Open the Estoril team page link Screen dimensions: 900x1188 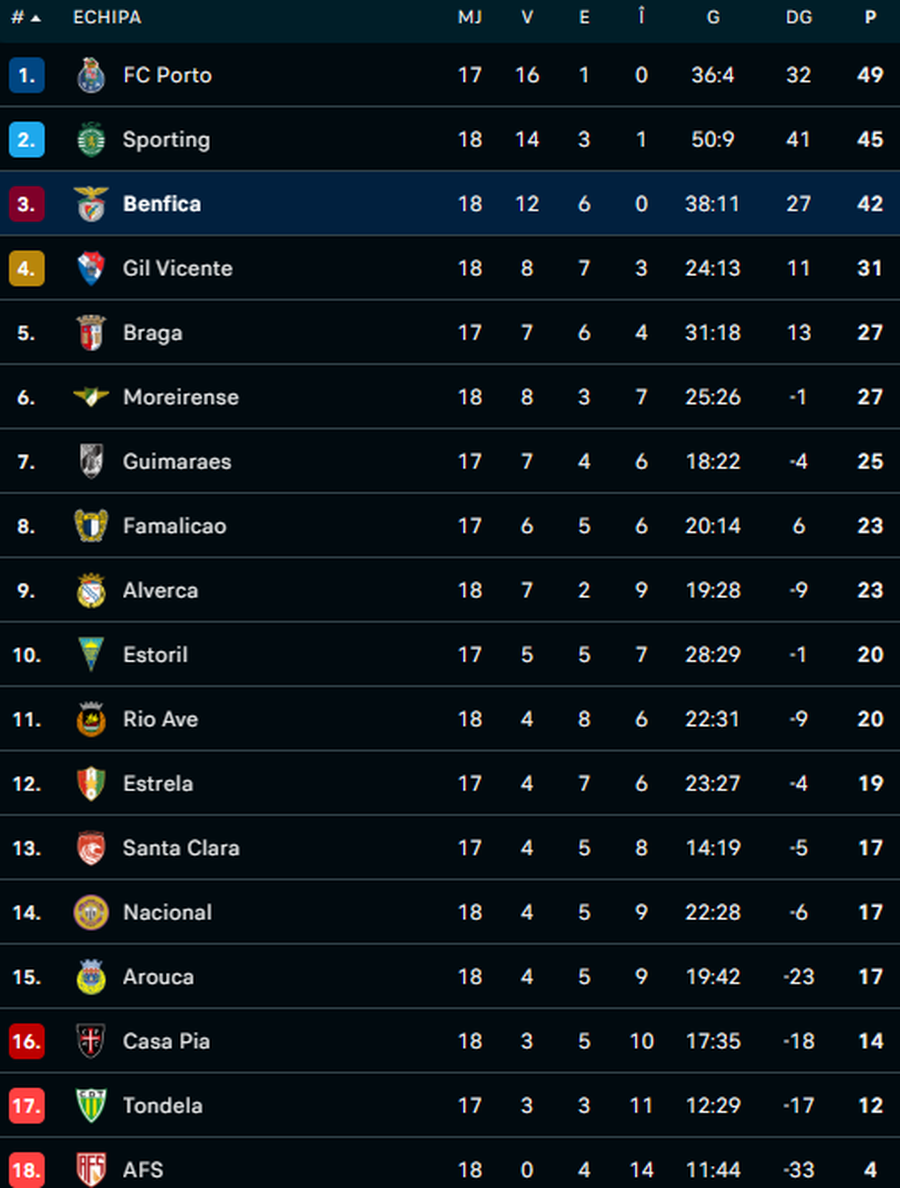coord(155,655)
